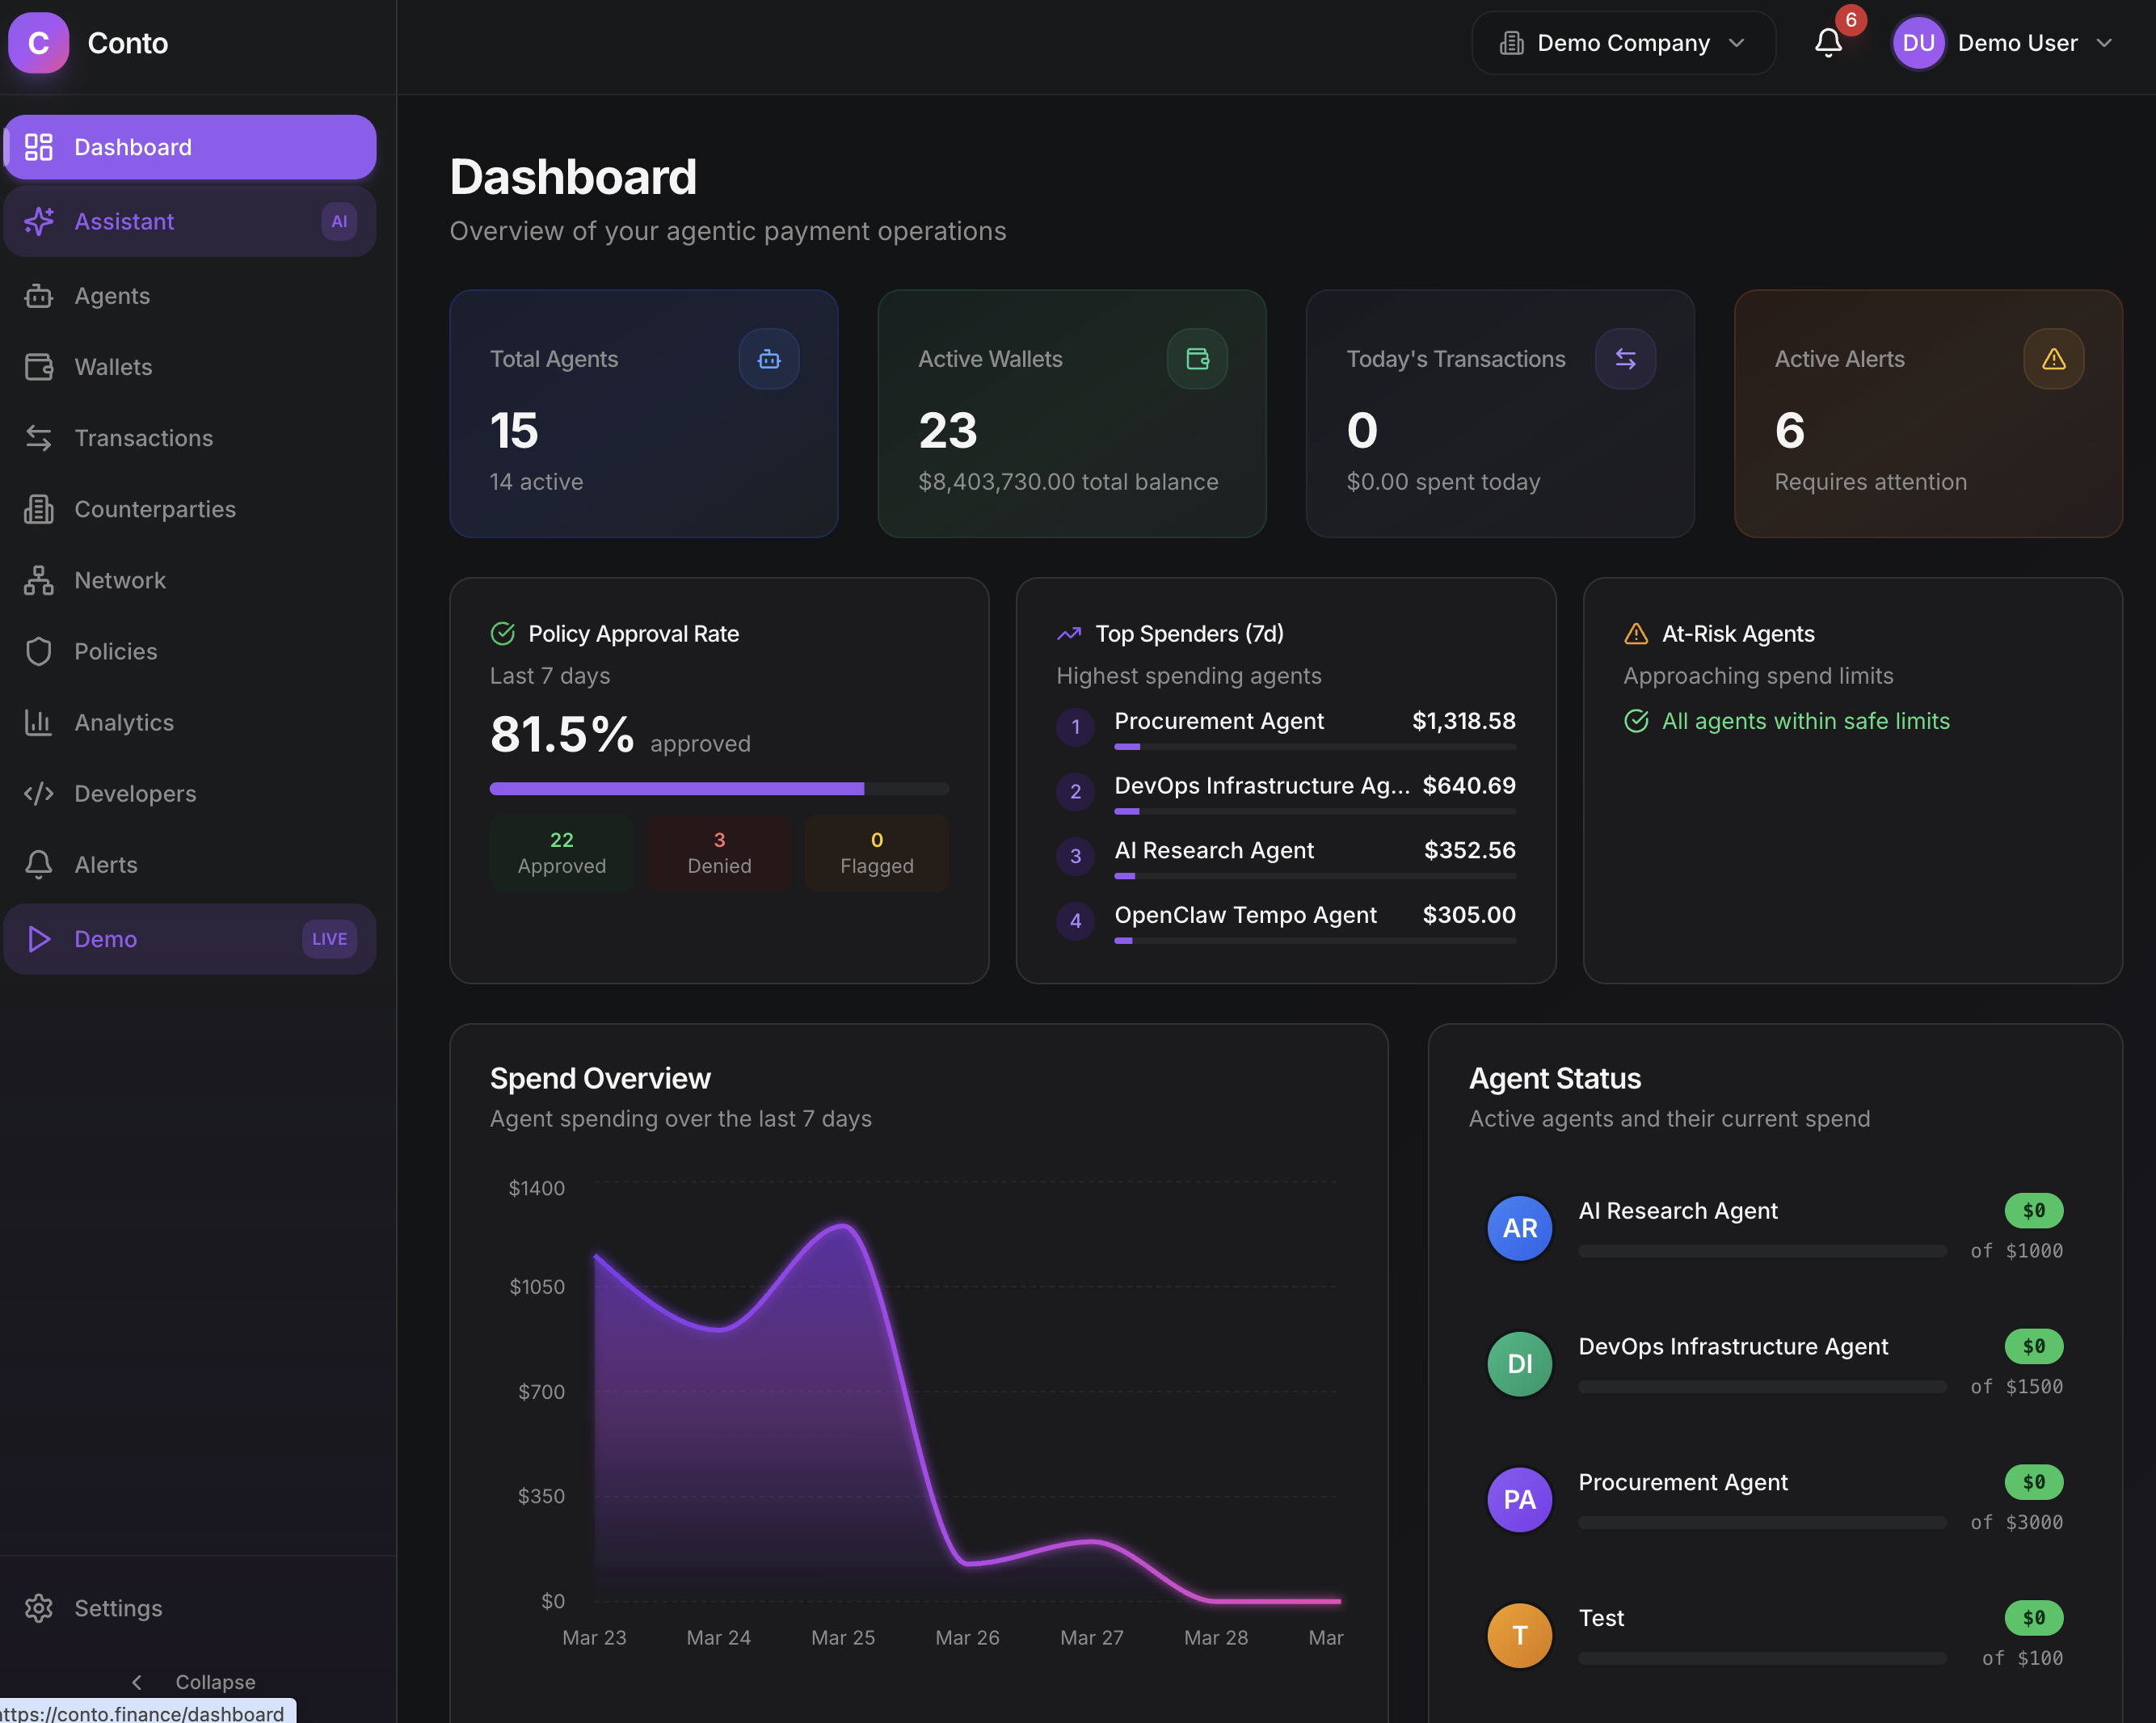Select the Policies shield icon
The height and width of the screenshot is (1723, 2156).
[38, 651]
